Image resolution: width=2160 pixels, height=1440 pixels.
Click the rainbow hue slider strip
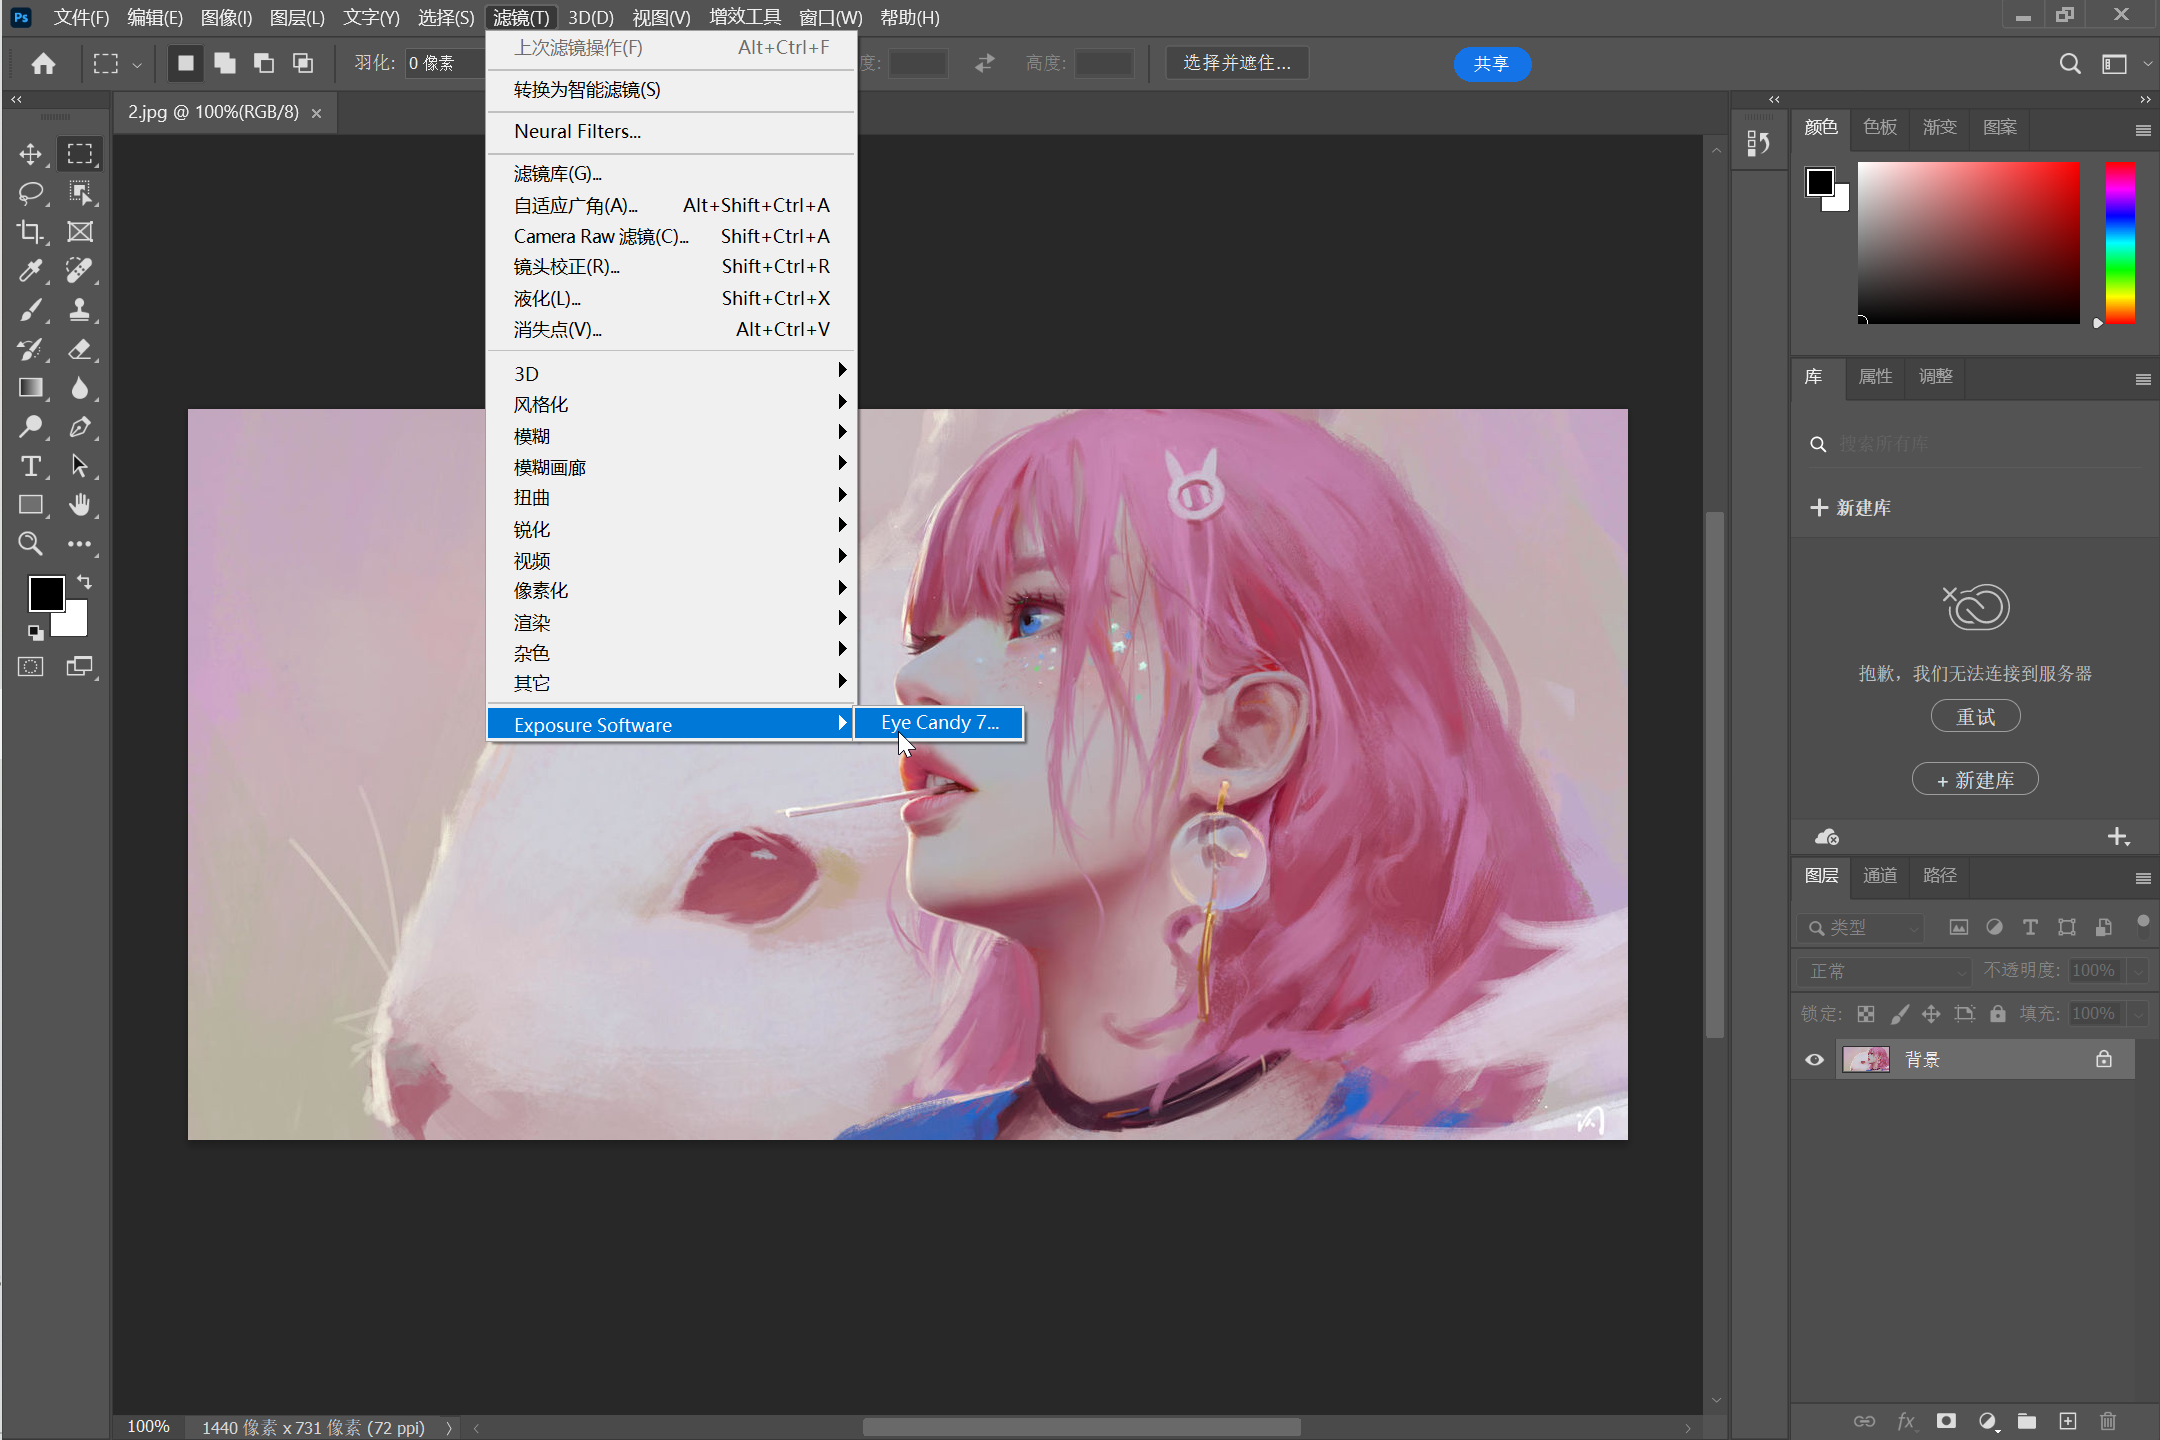[x=2120, y=242]
